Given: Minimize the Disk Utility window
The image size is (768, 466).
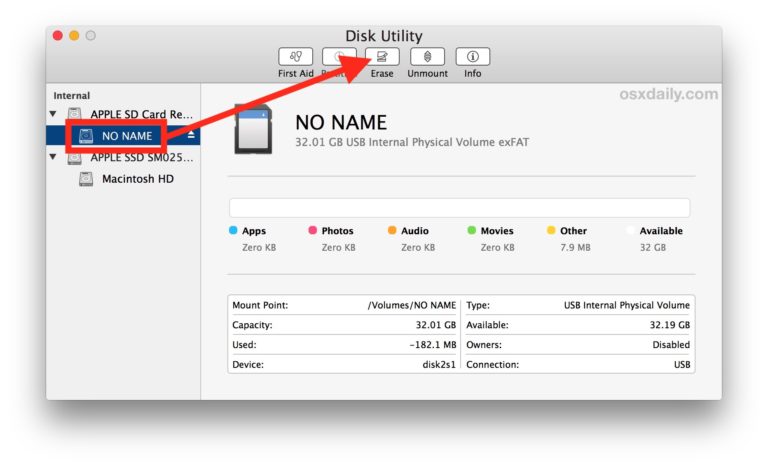Looking at the screenshot, I should click(x=74, y=35).
